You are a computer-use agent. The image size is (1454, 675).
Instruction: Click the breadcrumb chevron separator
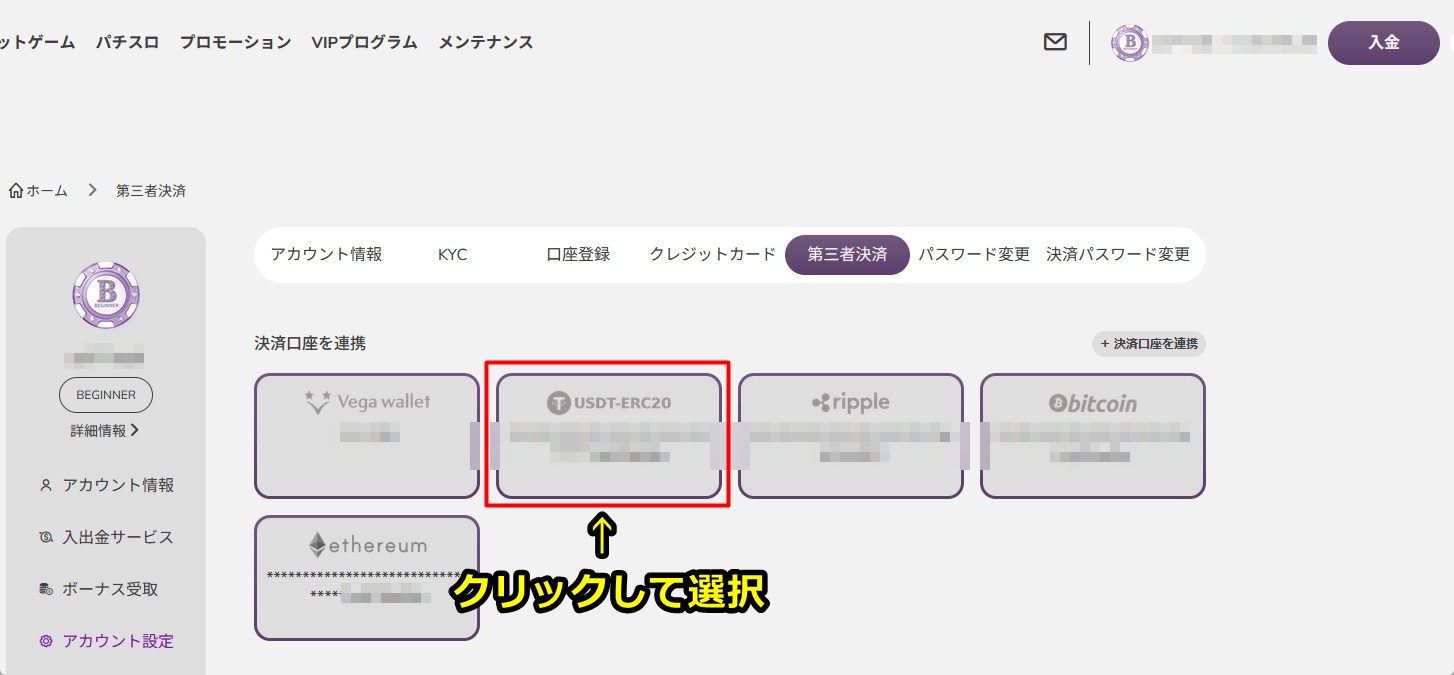[92, 190]
